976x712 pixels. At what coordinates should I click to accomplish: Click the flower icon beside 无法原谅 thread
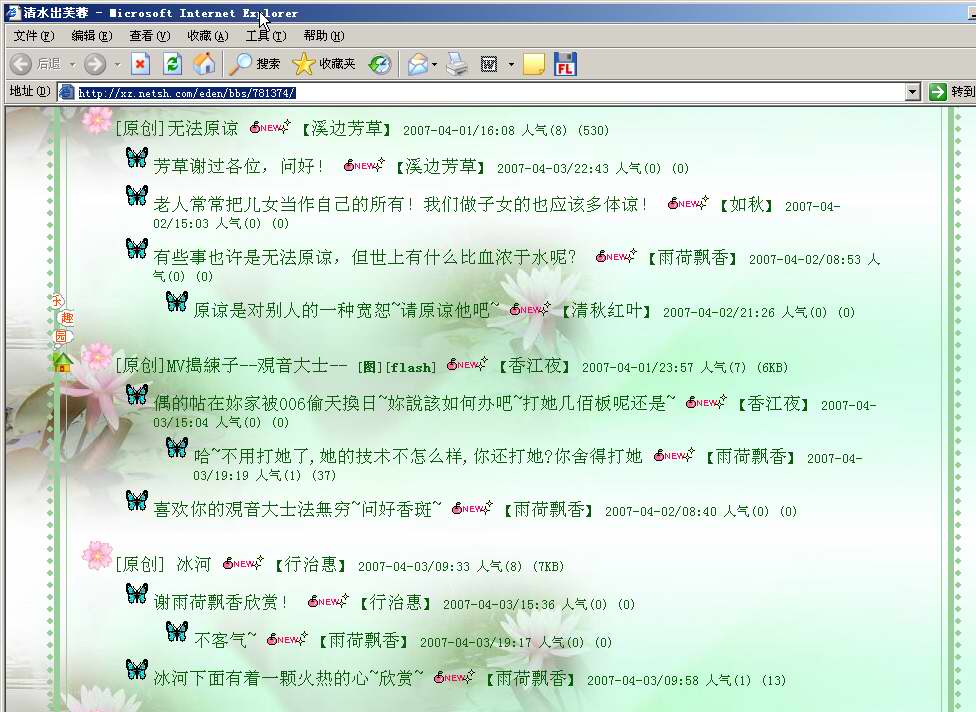pyautogui.click(x=97, y=119)
